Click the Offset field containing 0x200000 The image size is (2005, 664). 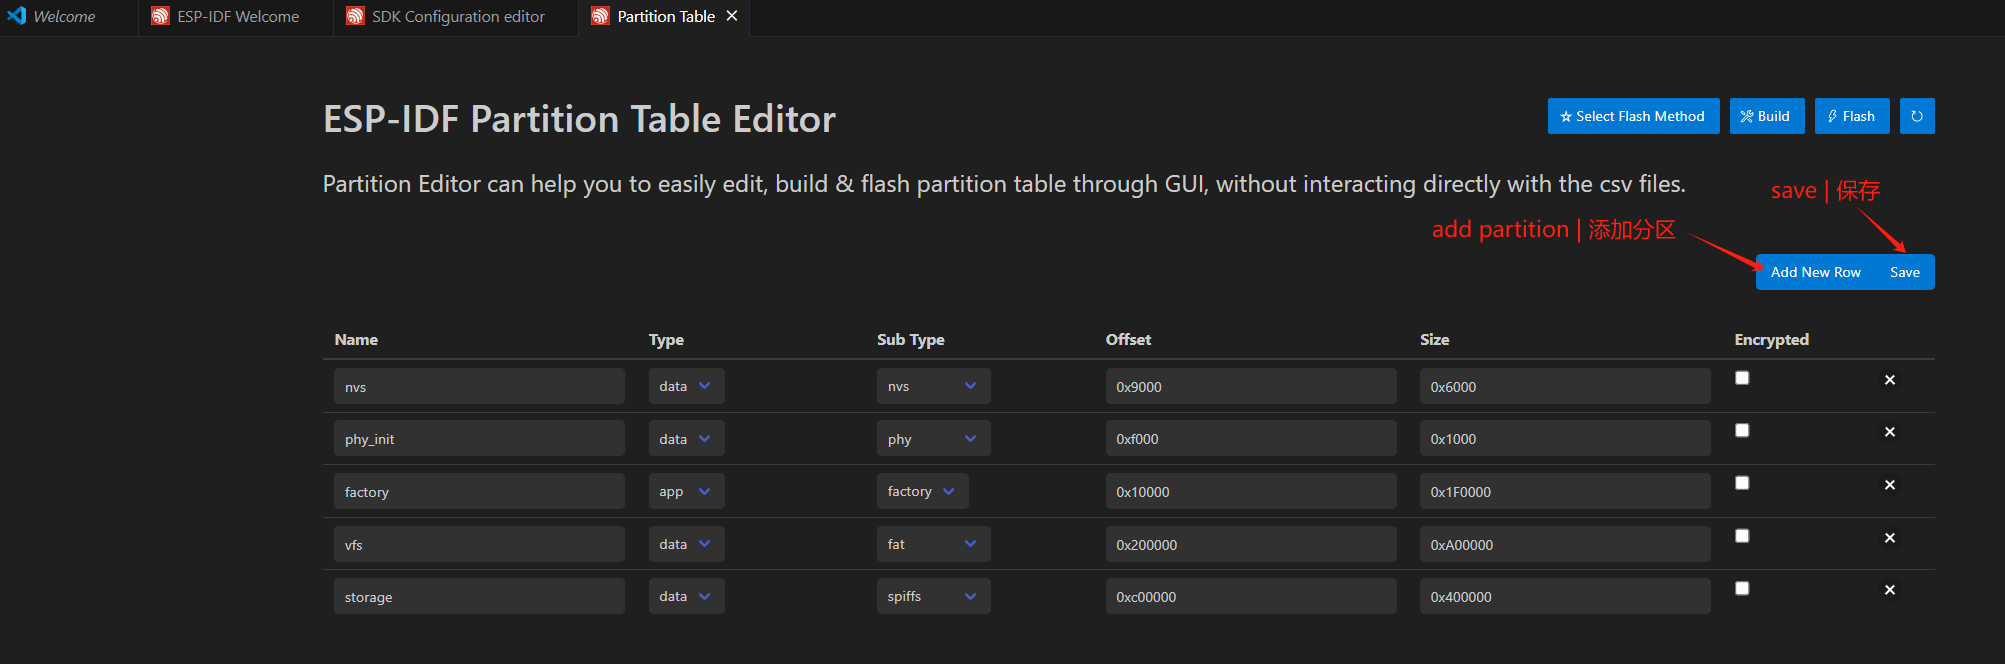[1250, 545]
